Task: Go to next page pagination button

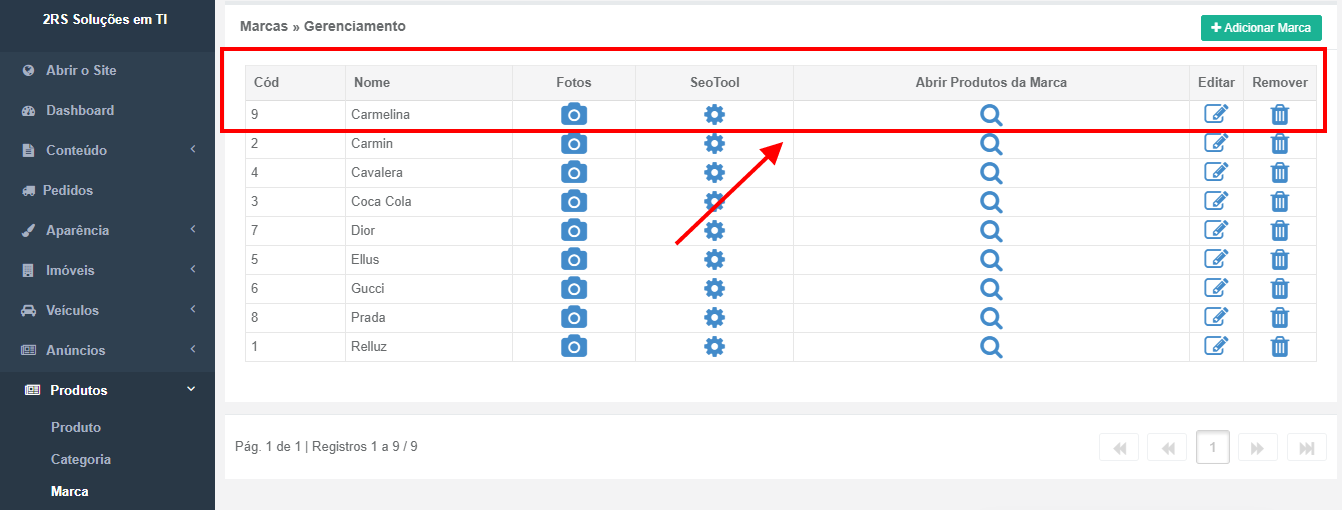Action: [x=1258, y=448]
